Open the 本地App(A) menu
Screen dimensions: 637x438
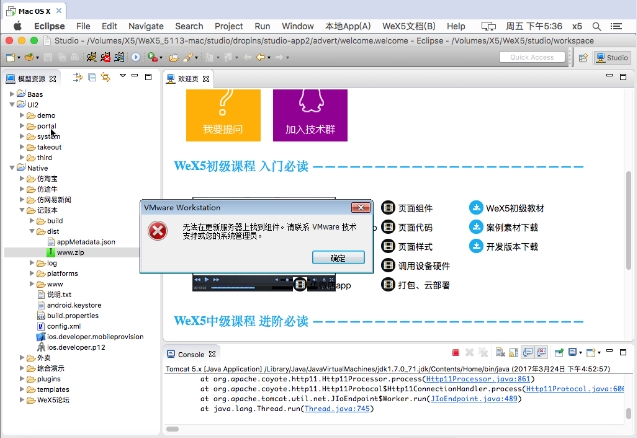(348, 26)
